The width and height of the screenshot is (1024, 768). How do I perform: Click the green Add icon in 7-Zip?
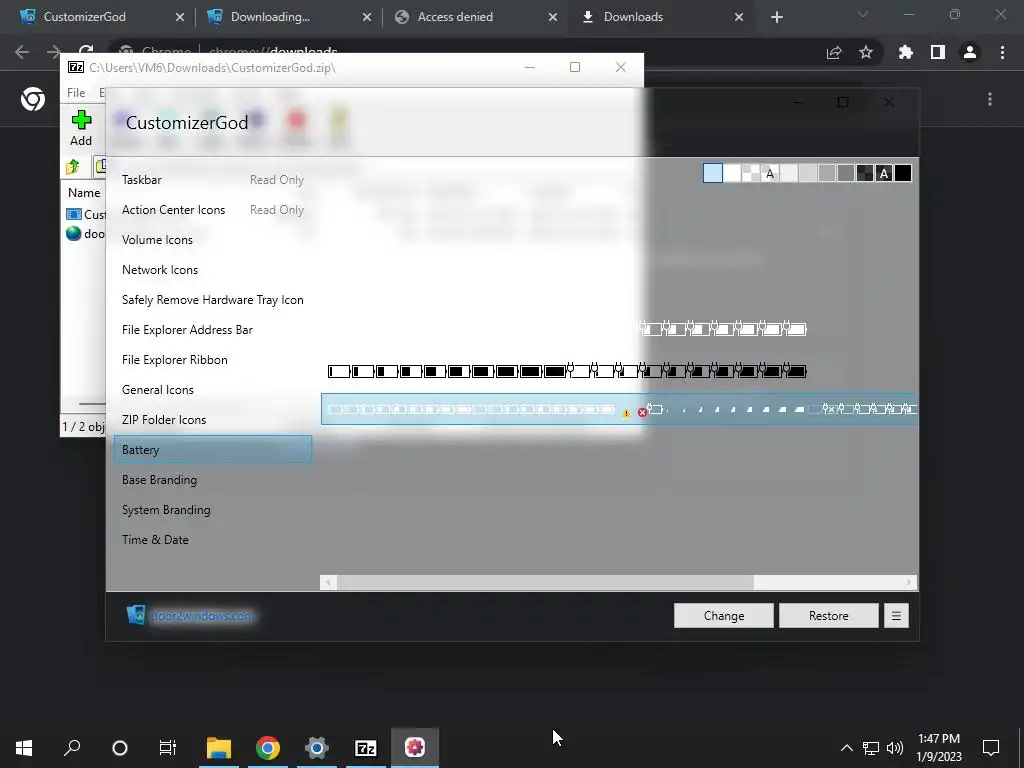tap(81, 120)
